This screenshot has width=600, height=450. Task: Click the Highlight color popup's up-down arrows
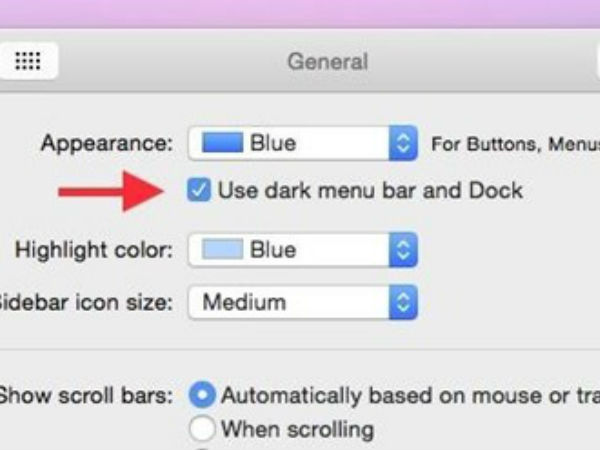[x=403, y=249]
